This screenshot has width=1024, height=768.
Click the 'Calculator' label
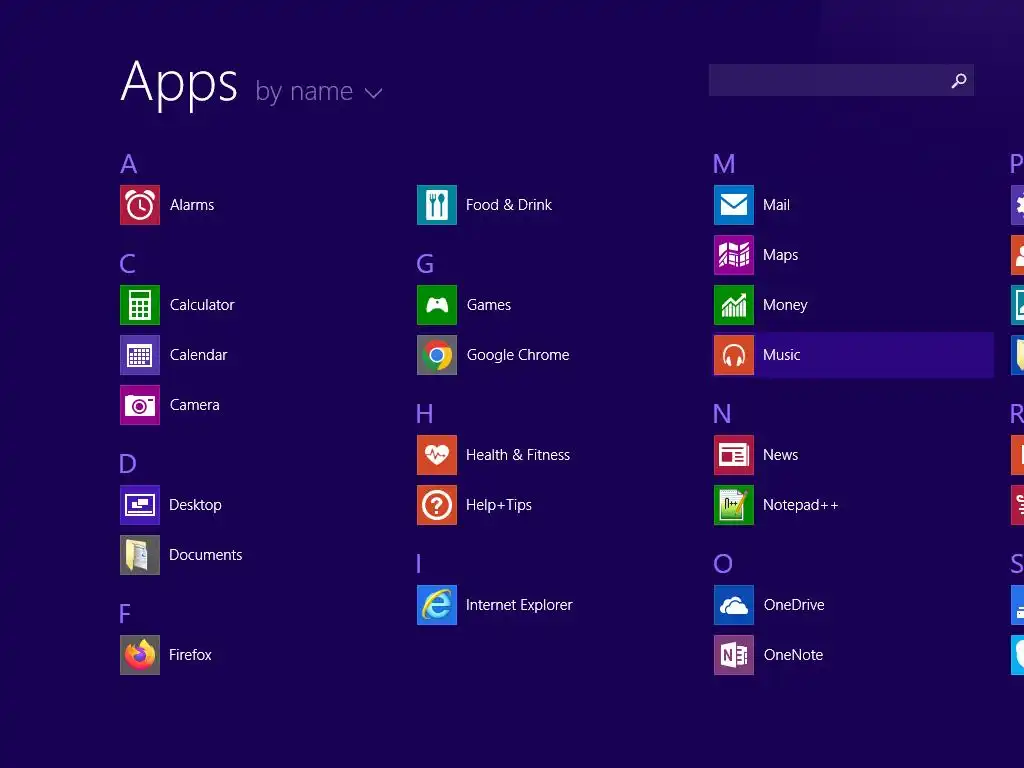coord(202,305)
